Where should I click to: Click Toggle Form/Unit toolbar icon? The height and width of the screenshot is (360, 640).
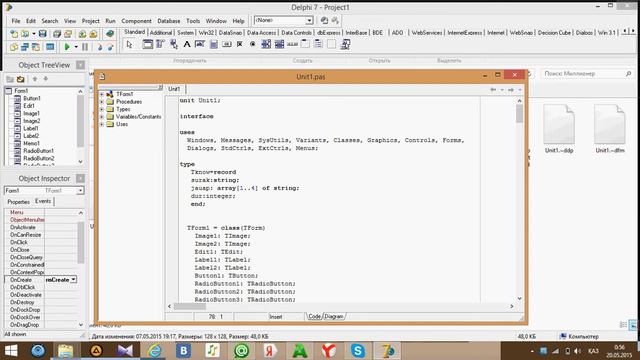36,47
